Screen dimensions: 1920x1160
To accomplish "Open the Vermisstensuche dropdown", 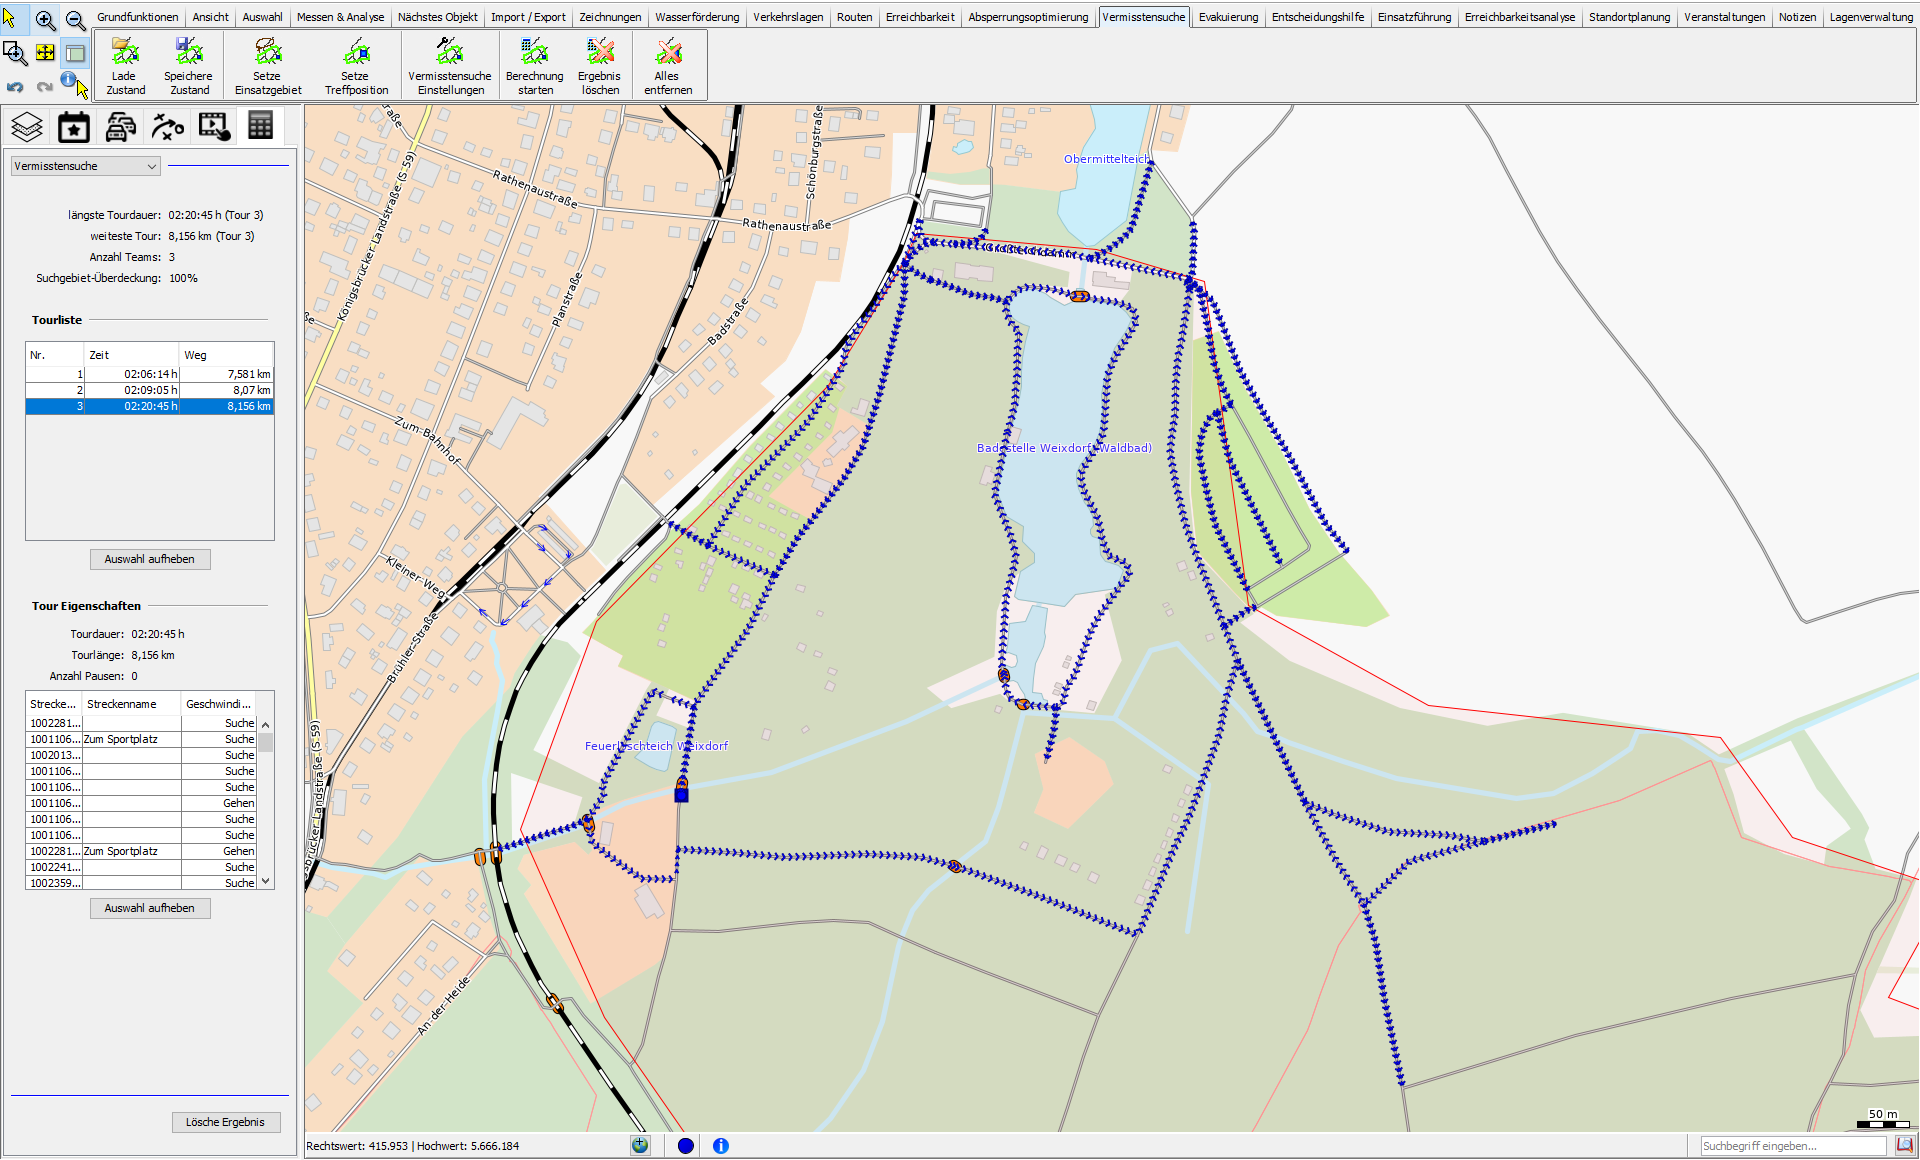I will tap(85, 166).
